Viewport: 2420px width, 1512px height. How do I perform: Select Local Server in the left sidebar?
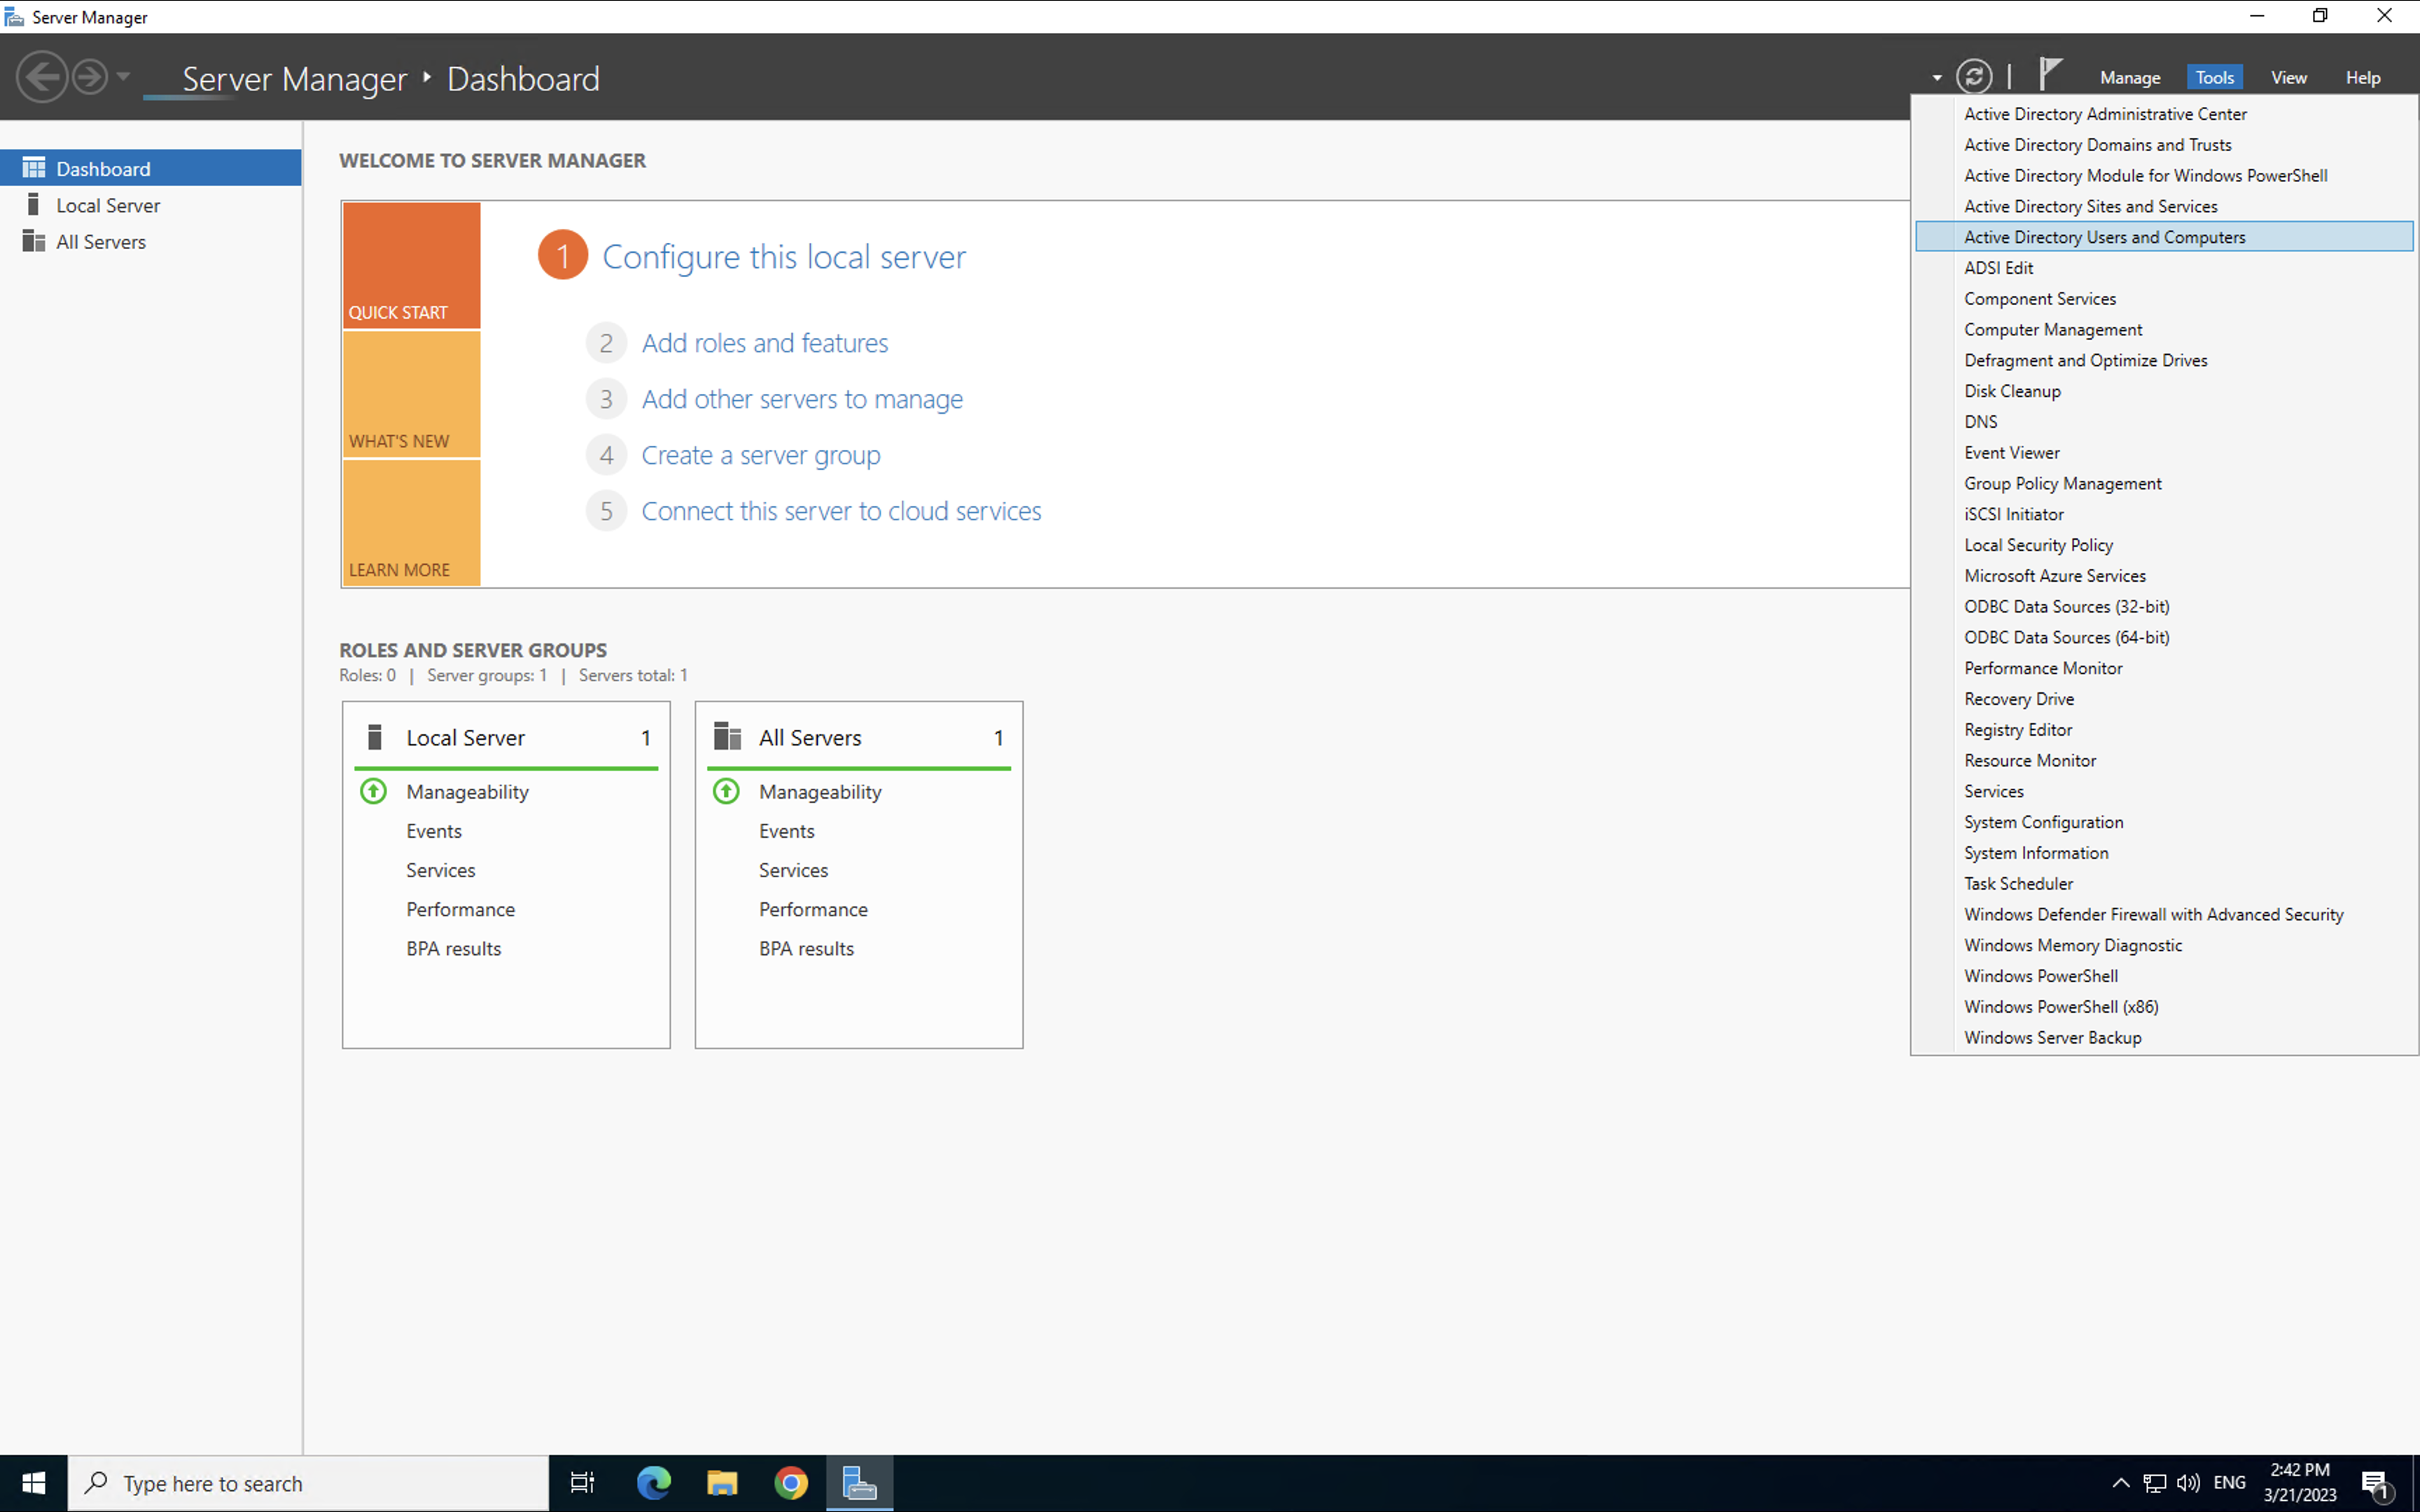pyautogui.click(x=151, y=205)
